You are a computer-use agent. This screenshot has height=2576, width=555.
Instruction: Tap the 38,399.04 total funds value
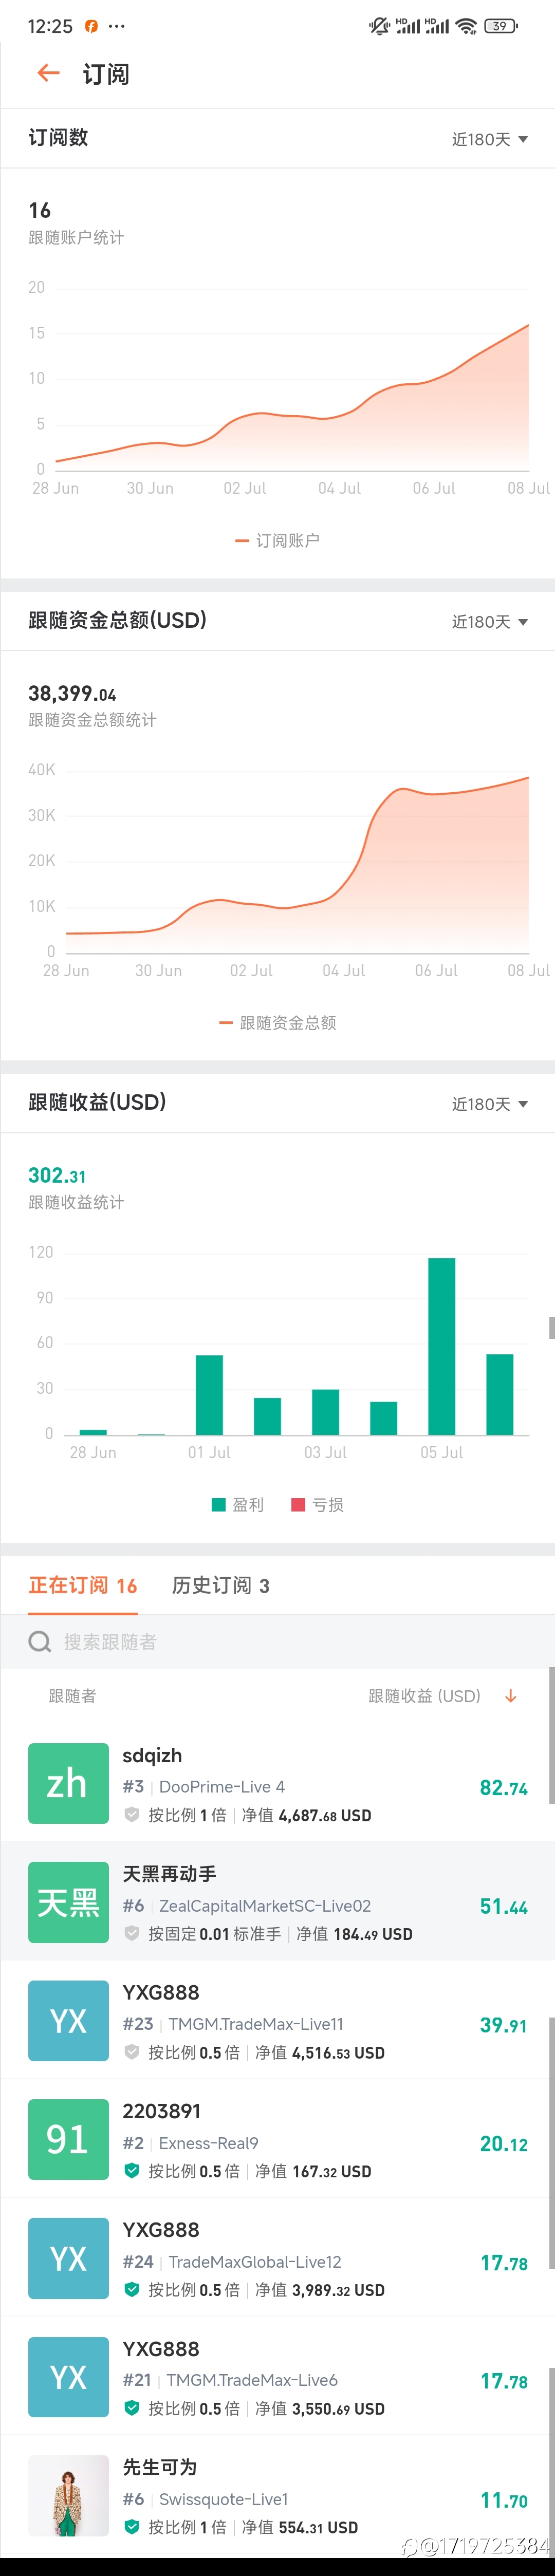pyautogui.click(x=72, y=693)
